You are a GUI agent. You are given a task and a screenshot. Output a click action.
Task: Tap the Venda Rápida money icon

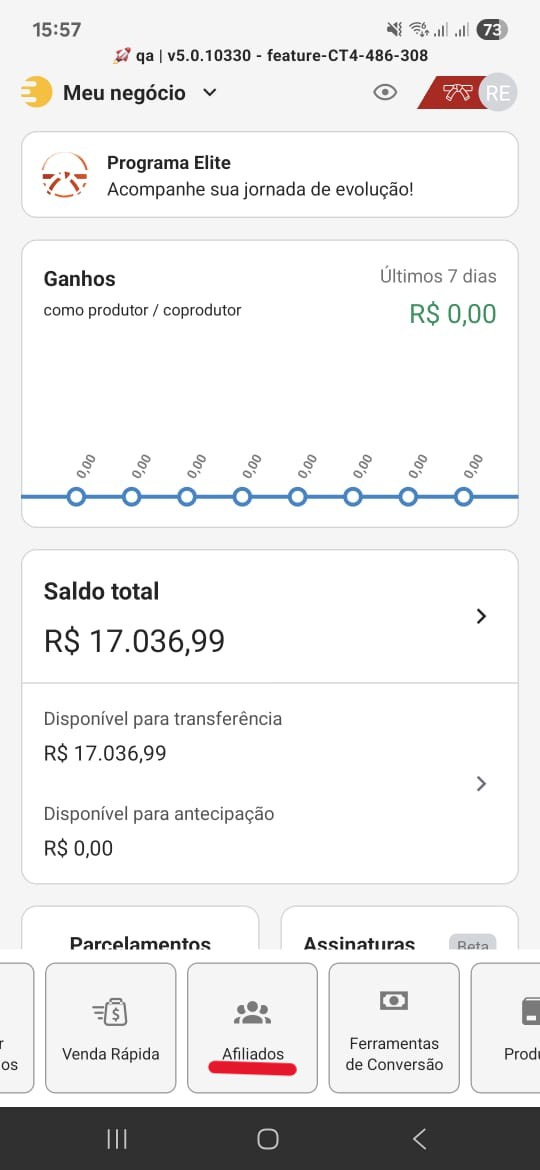(110, 1012)
